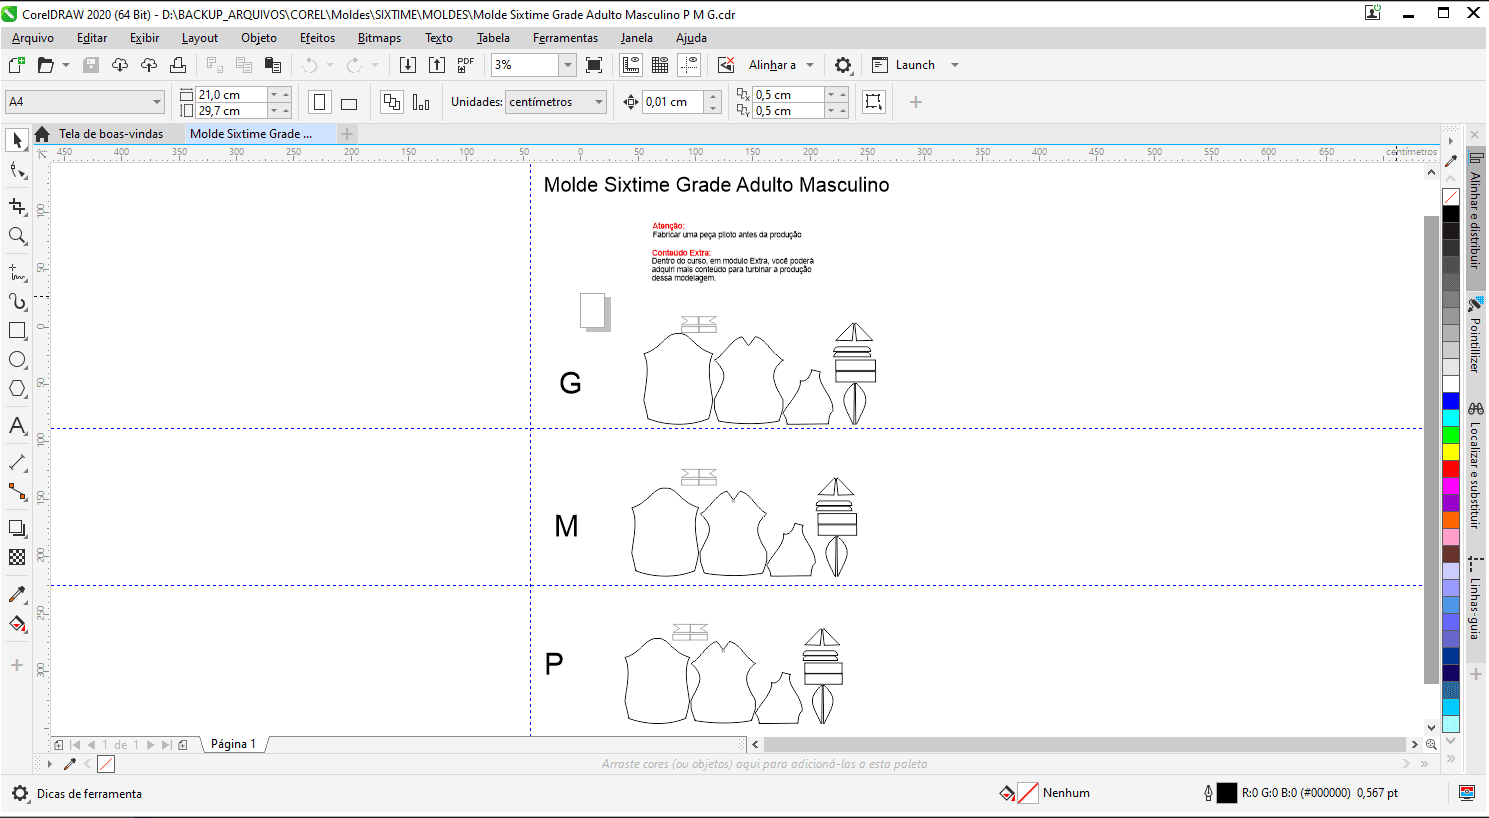This screenshot has height=818, width=1489.
Task: Select the Crop tool
Action: (17, 206)
